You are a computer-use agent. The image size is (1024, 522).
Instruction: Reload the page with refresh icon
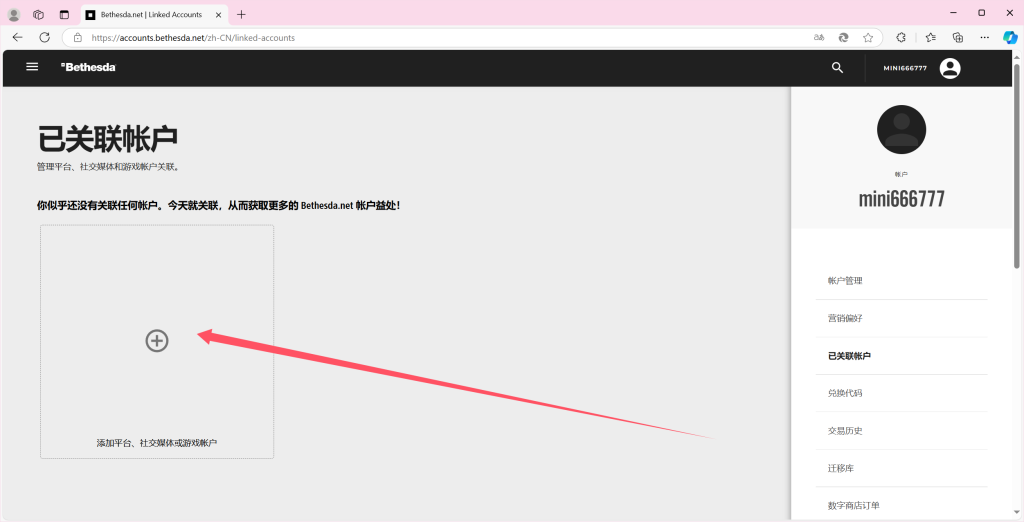coord(44,37)
